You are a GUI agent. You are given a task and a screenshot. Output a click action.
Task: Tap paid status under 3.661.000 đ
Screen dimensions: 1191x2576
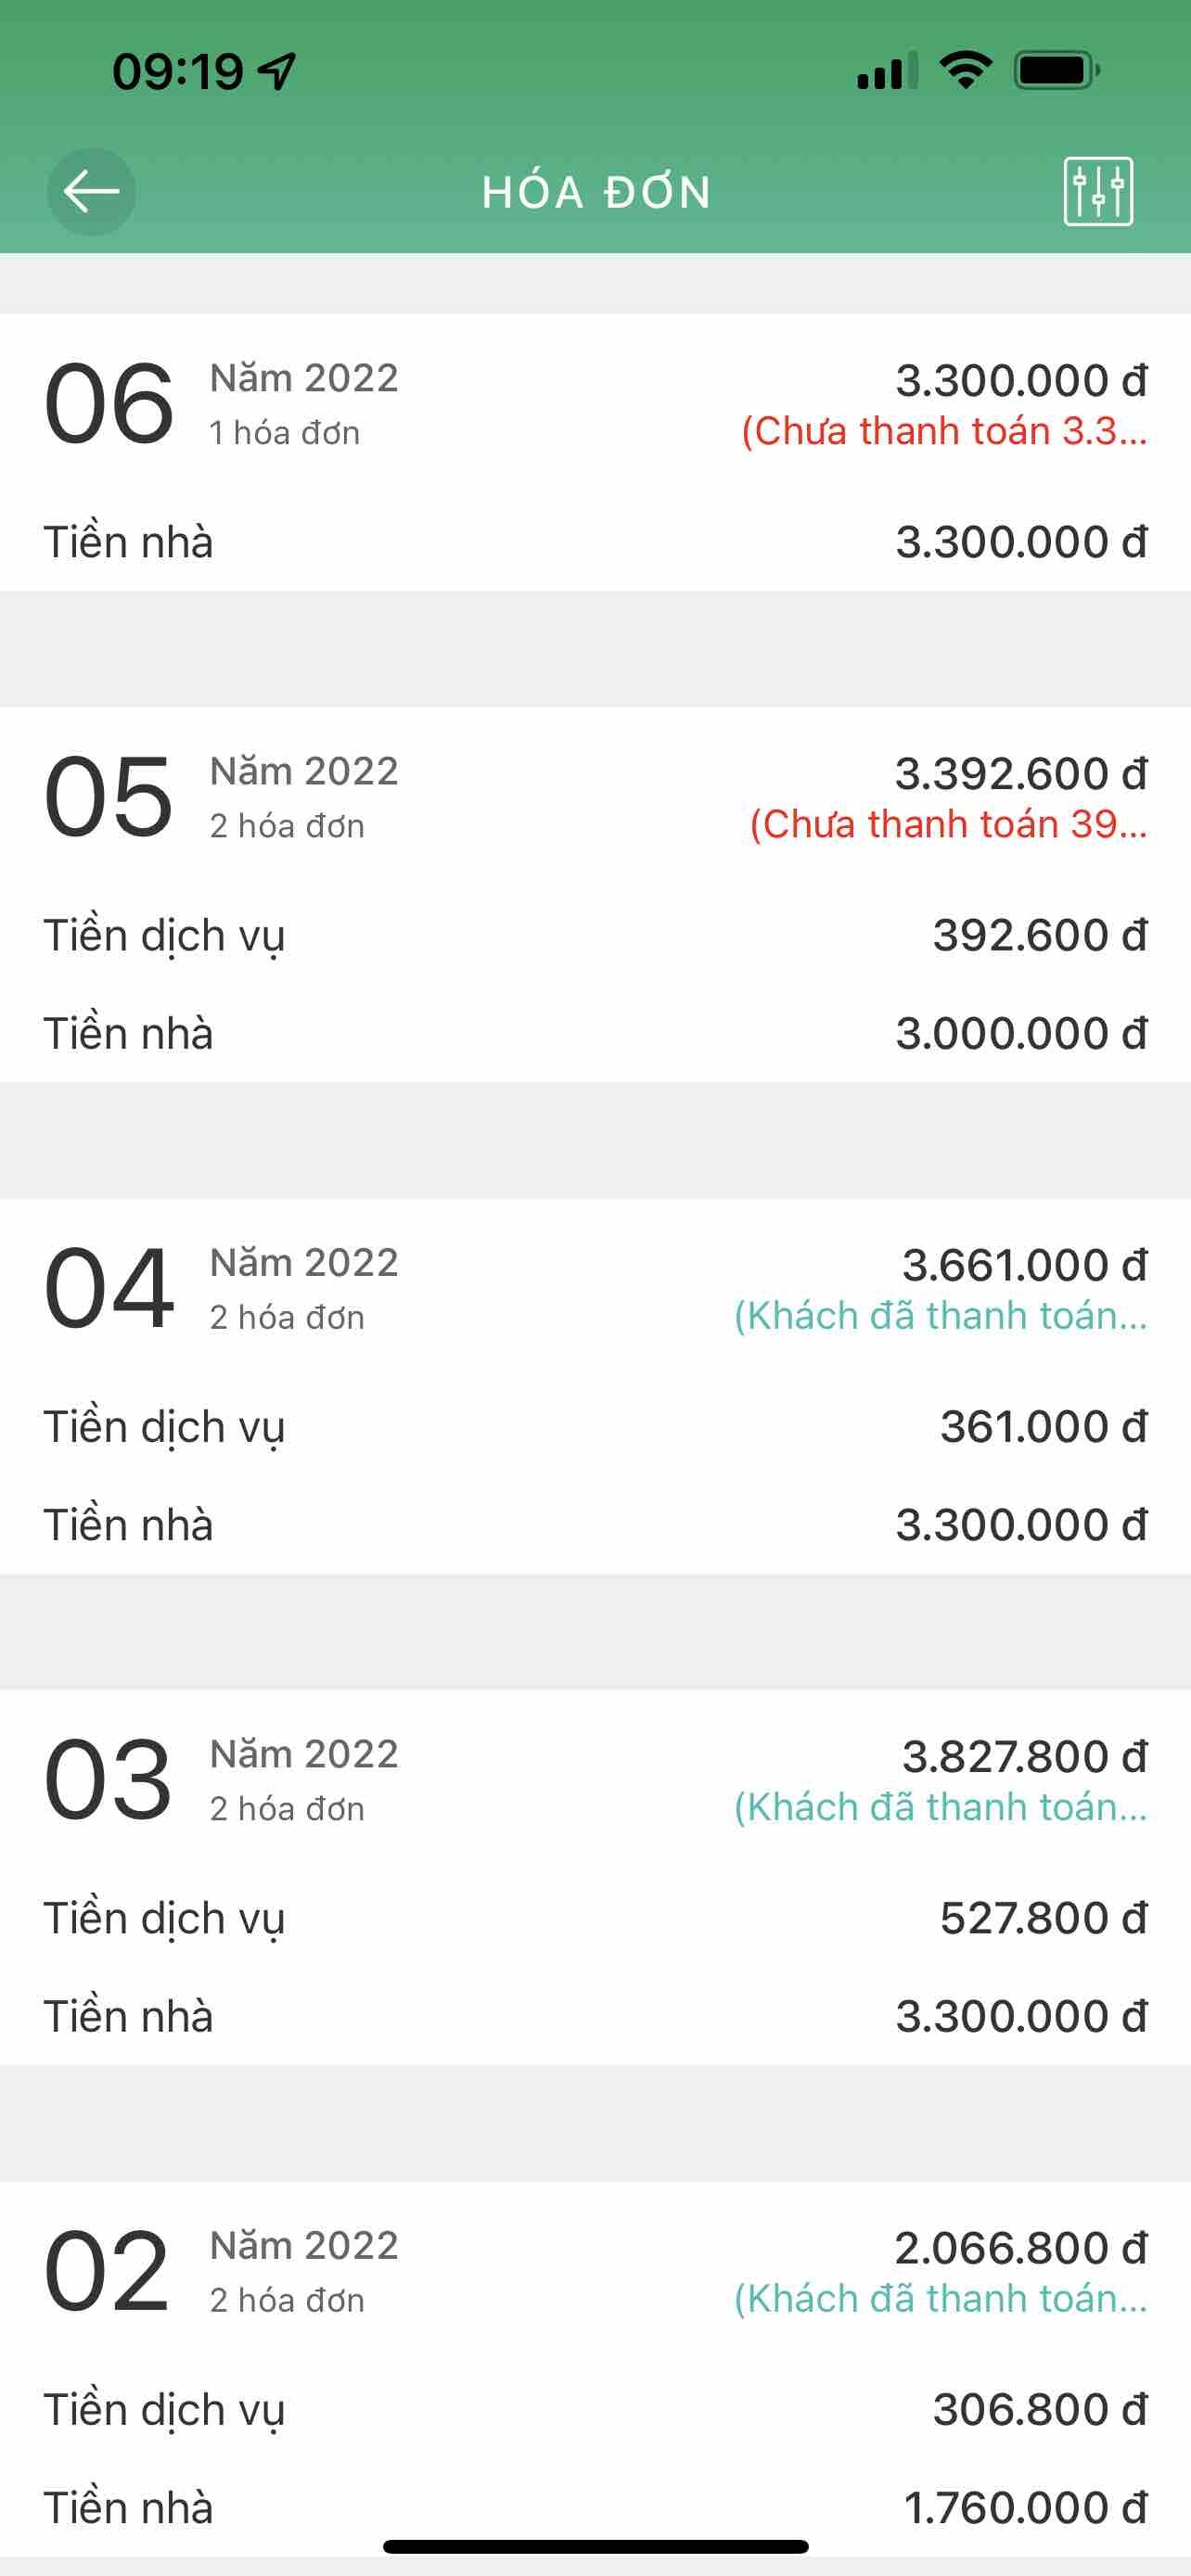click(x=940, y=1316)
